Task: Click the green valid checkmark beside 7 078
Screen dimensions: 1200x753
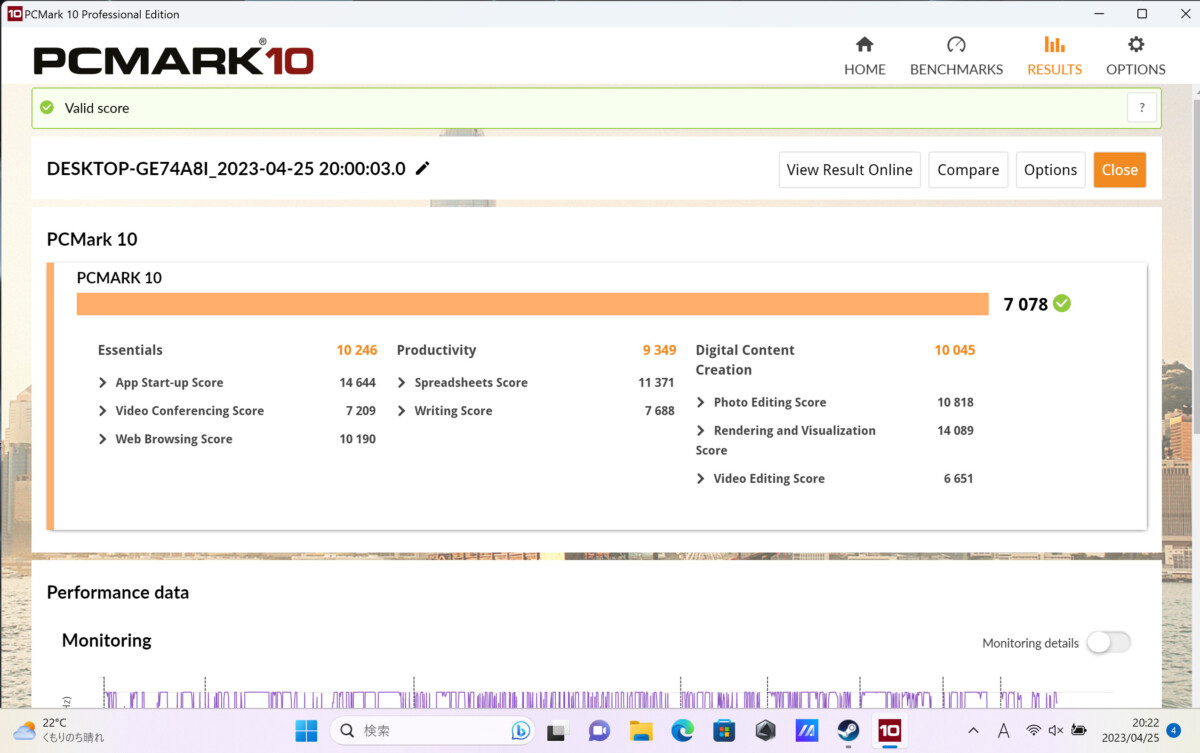Action: click(1062, 303)
